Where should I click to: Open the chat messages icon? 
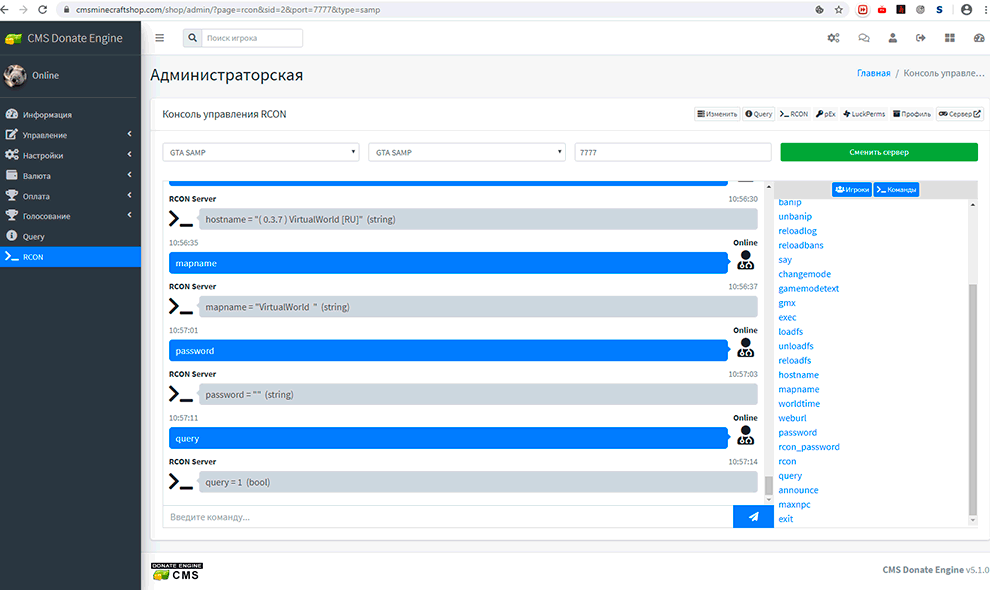[863, 38]
